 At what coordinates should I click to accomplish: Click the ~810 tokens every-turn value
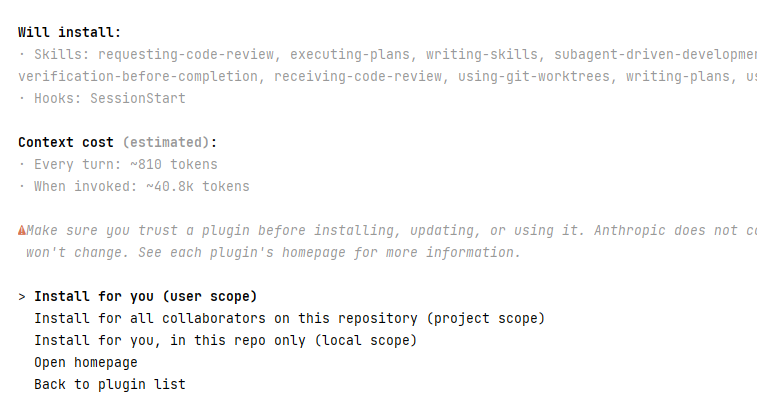[174, 165]
